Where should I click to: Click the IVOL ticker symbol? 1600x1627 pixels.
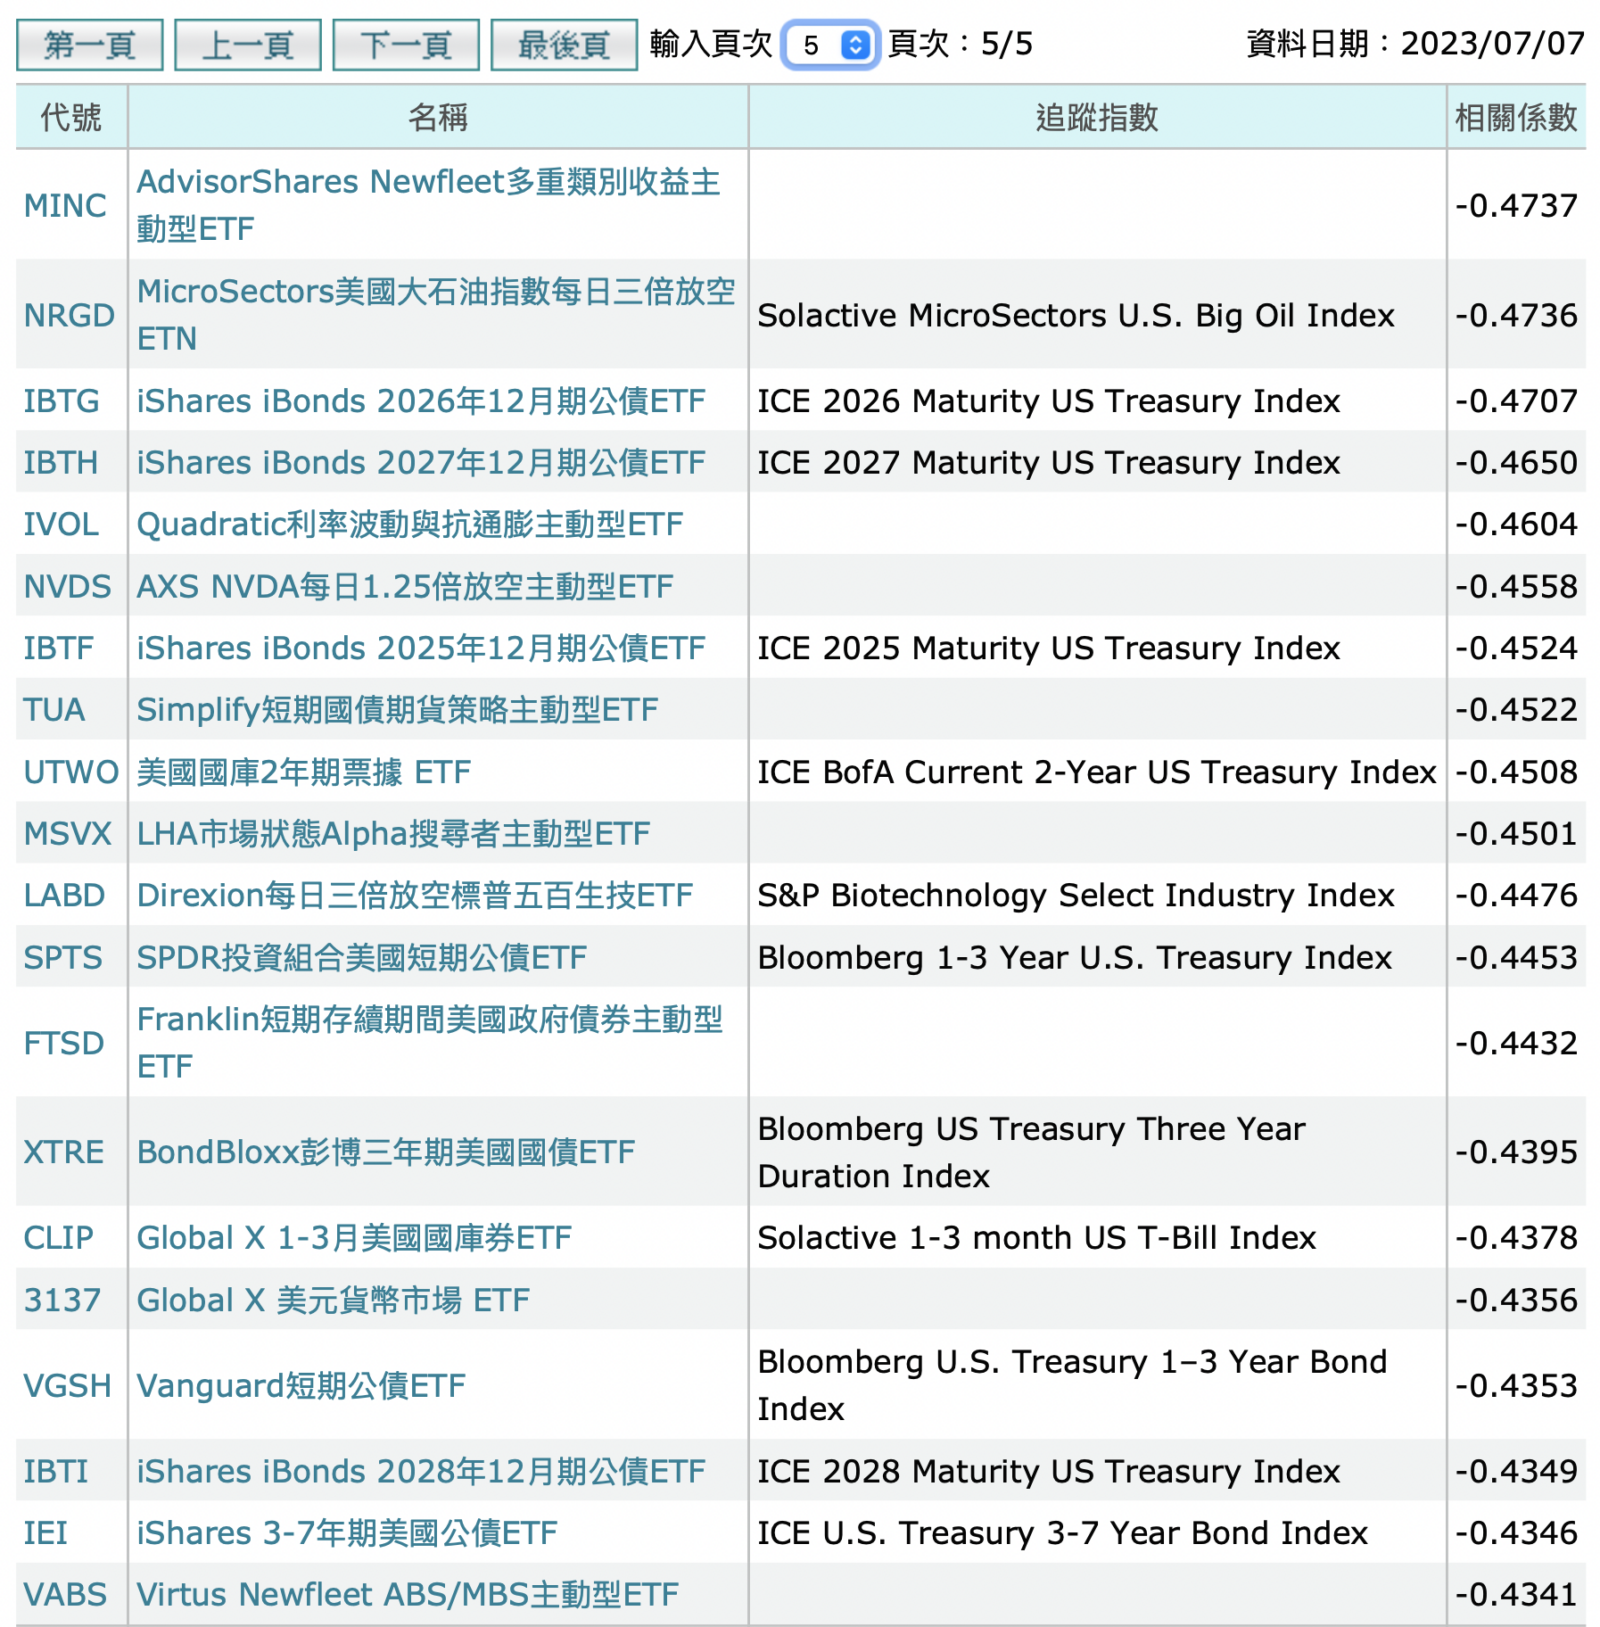point(61,524)
